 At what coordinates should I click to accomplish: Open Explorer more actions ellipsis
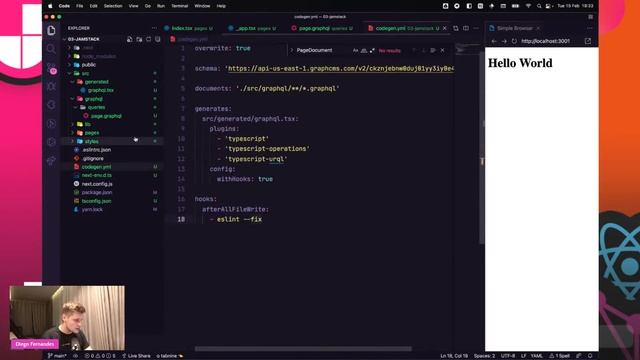(x=154, y=28)
